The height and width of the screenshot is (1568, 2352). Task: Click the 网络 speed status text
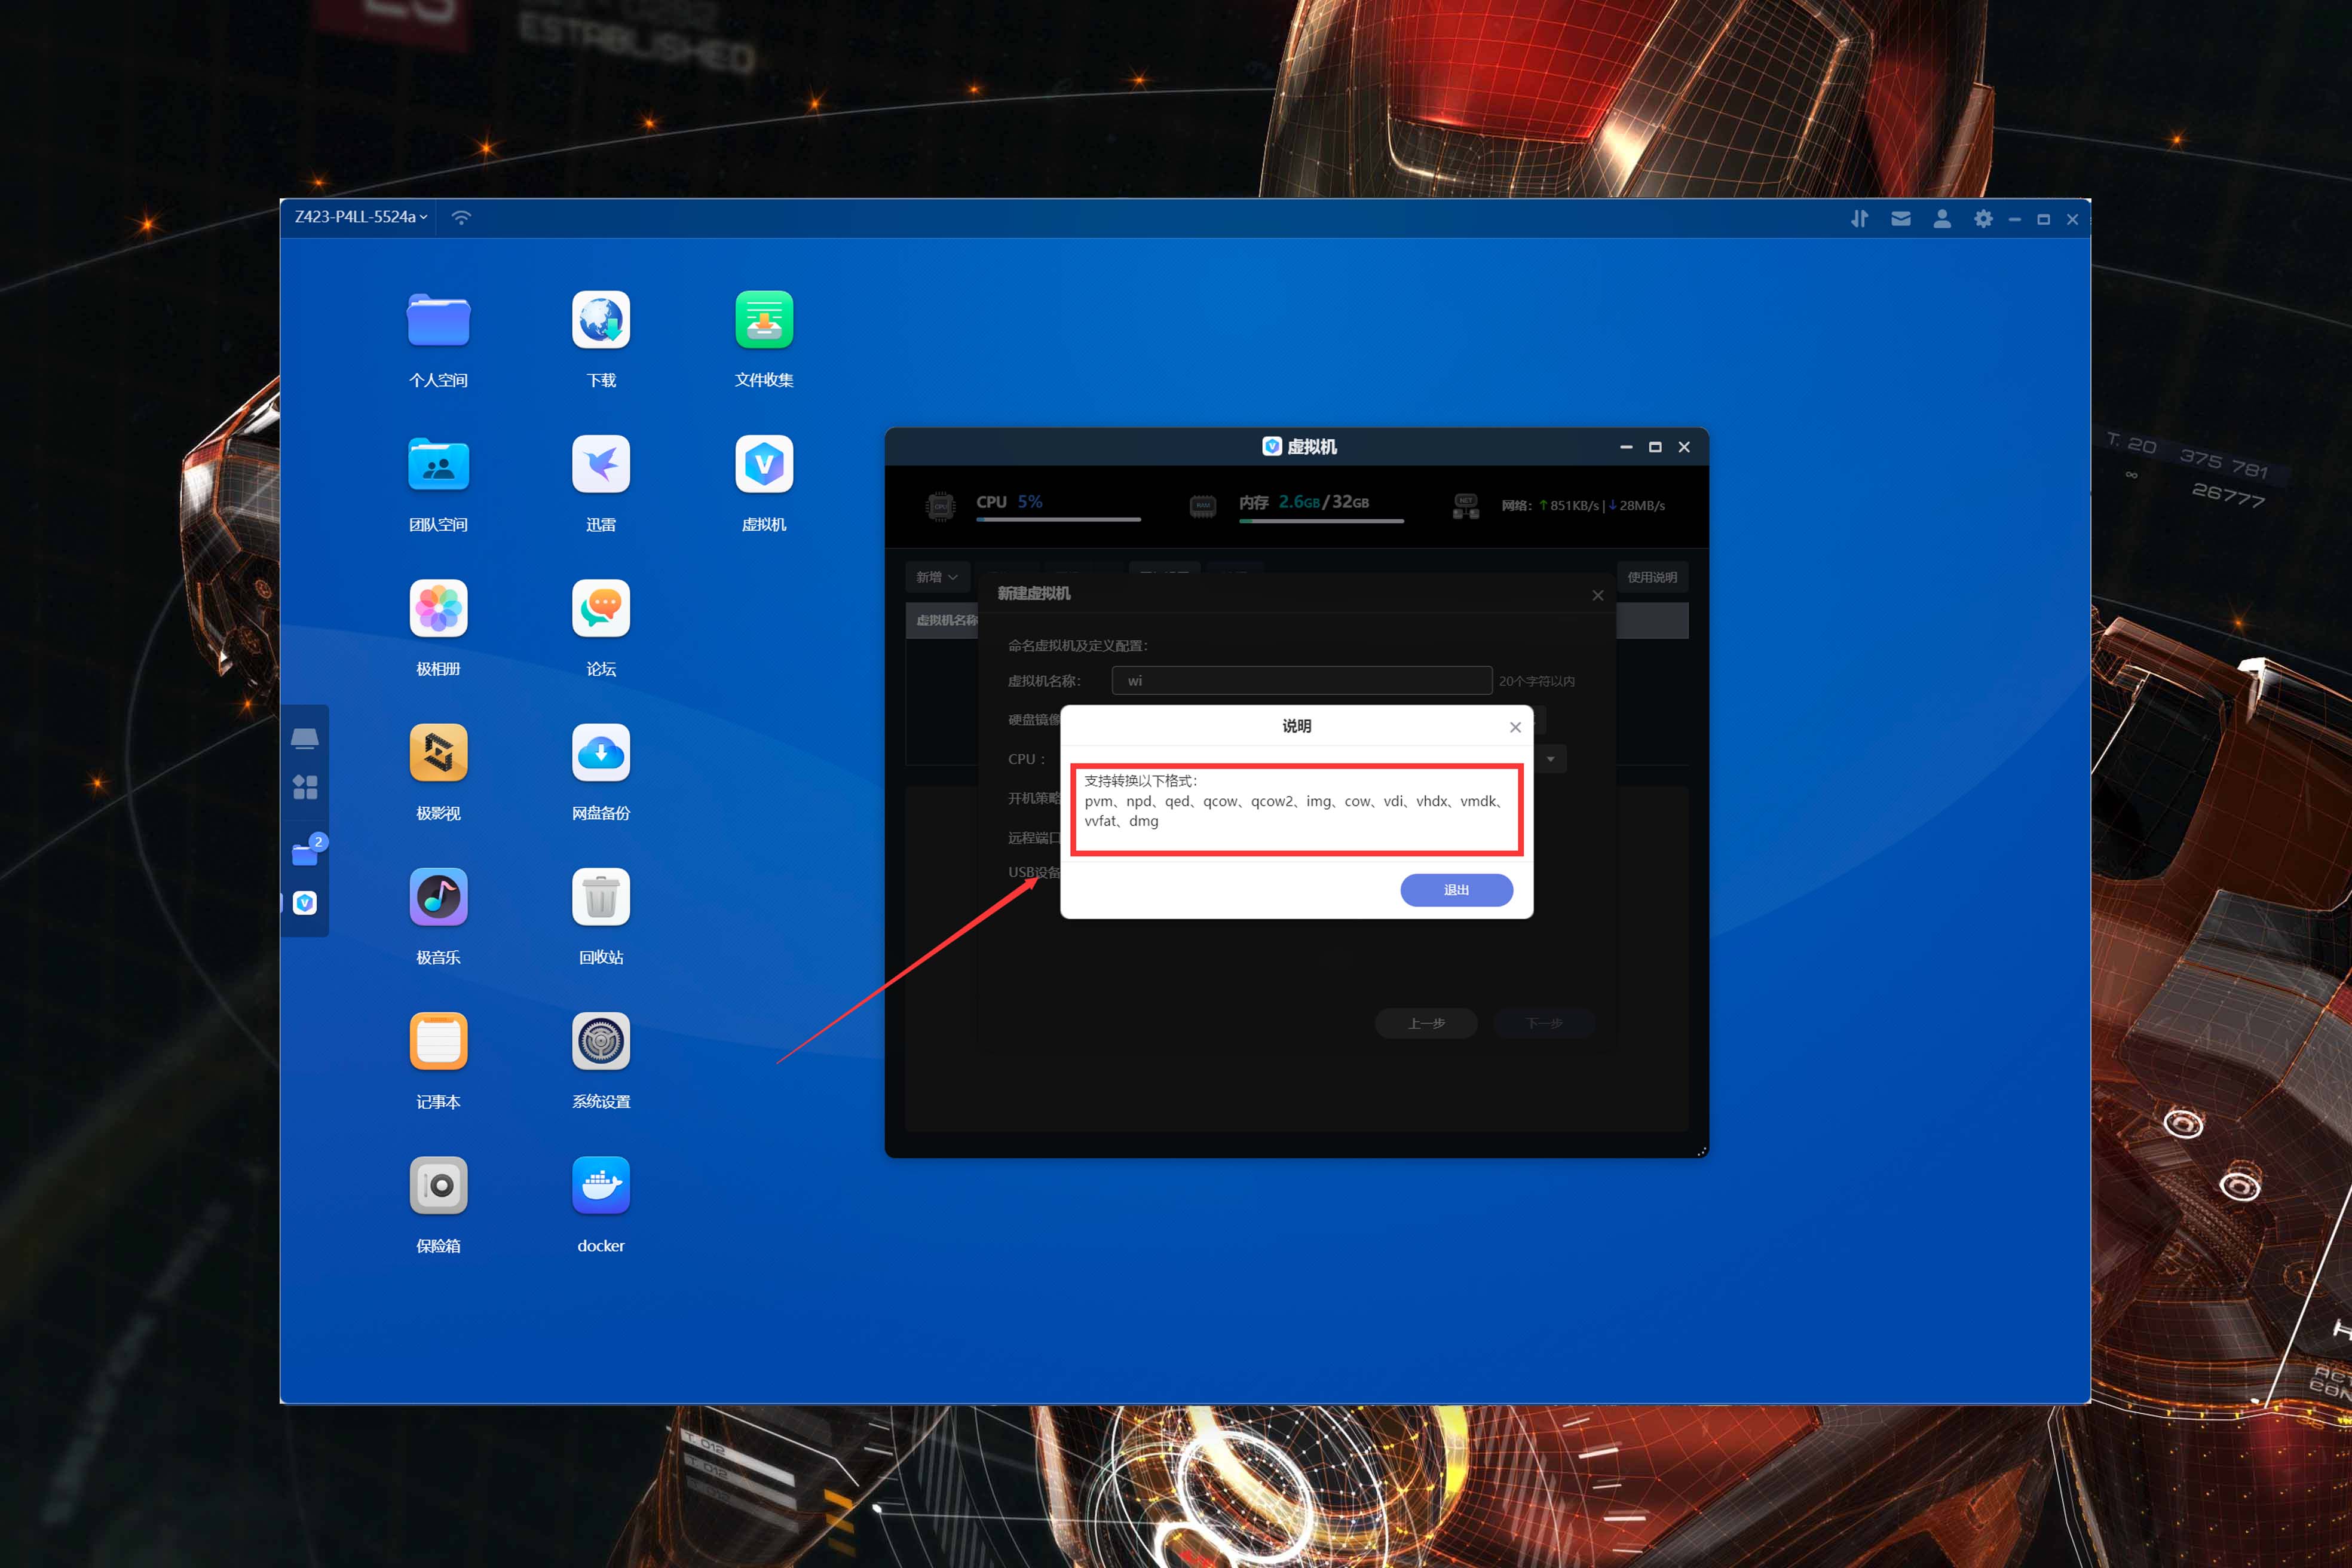[x=1583, y=505]
